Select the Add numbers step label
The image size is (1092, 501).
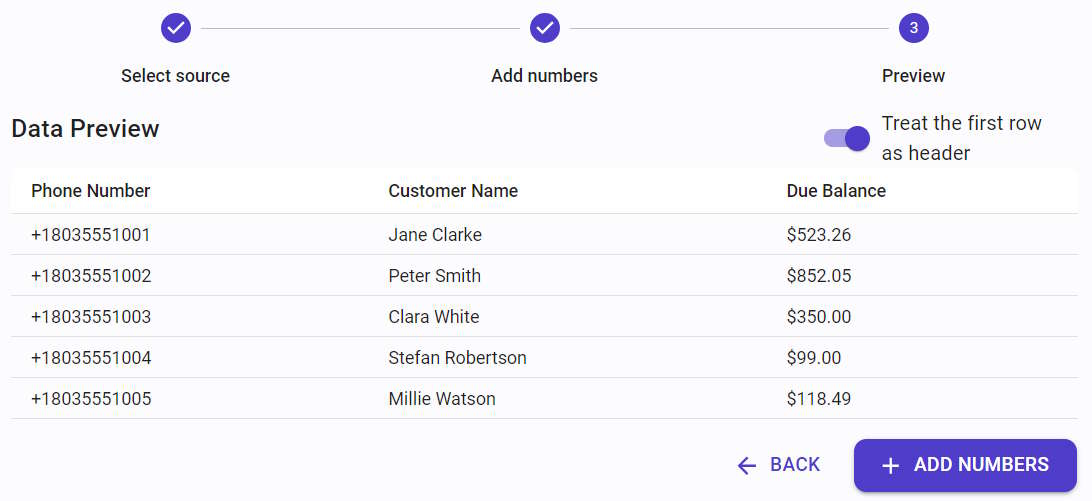pyautogui.click(x=545, y=75)
